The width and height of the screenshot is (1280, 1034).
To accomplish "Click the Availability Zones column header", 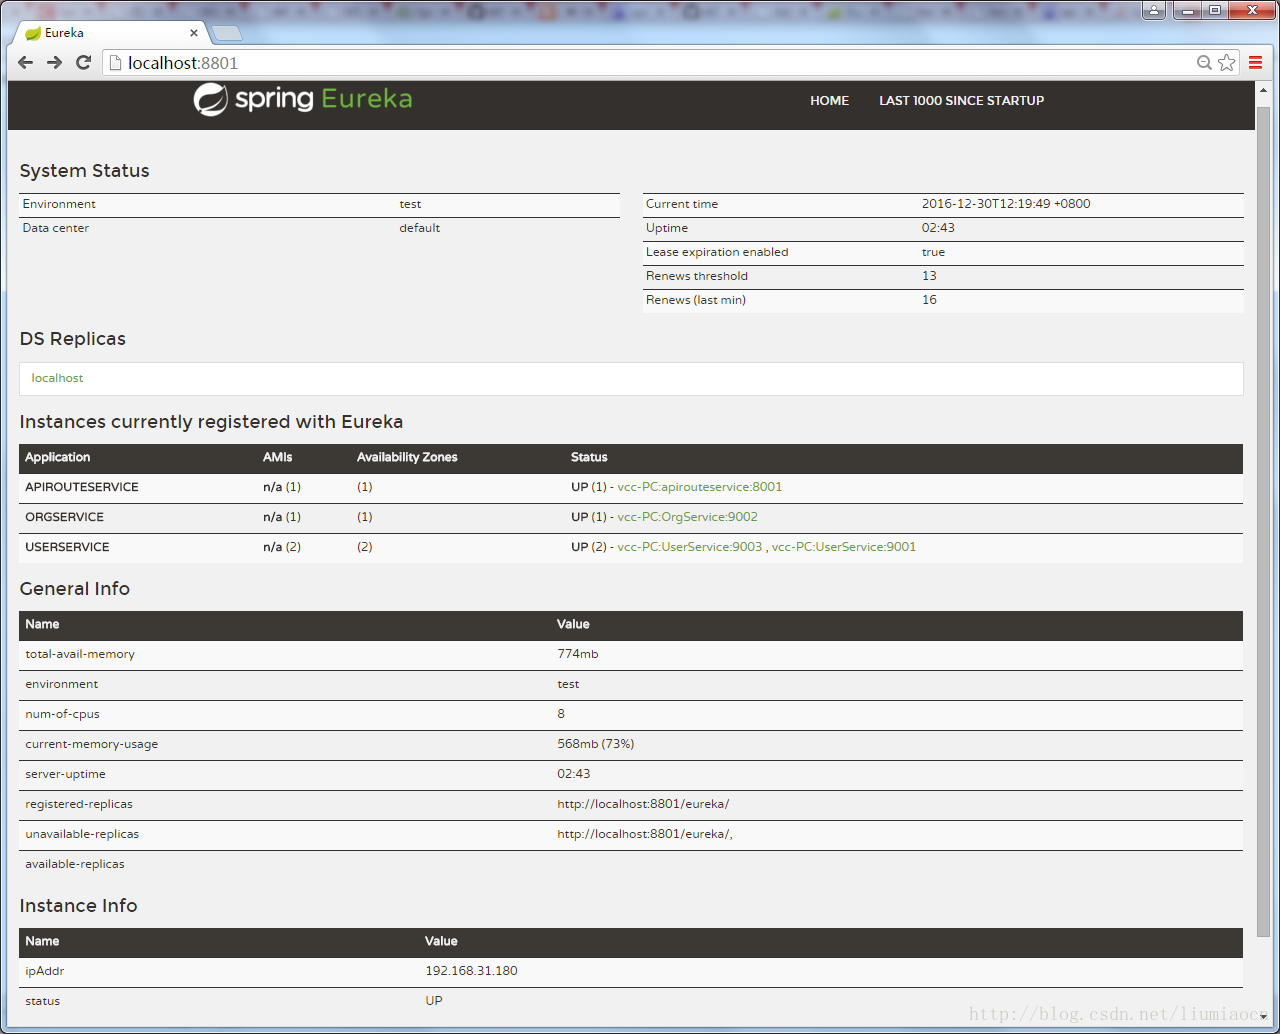I will point(407,457).
